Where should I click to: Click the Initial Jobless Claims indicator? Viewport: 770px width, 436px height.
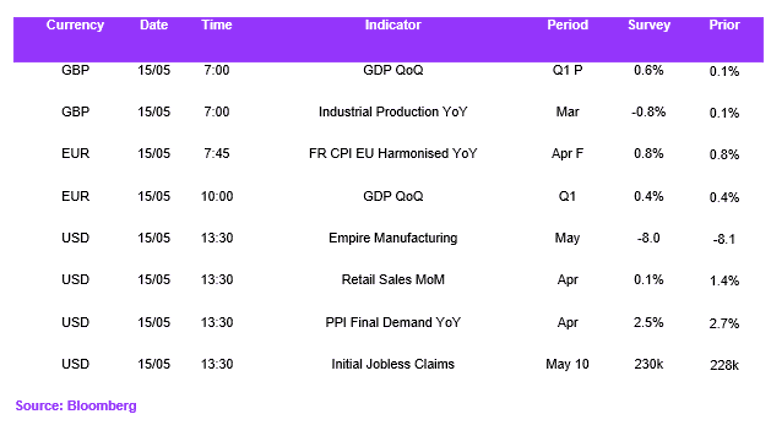click(393, 364)
